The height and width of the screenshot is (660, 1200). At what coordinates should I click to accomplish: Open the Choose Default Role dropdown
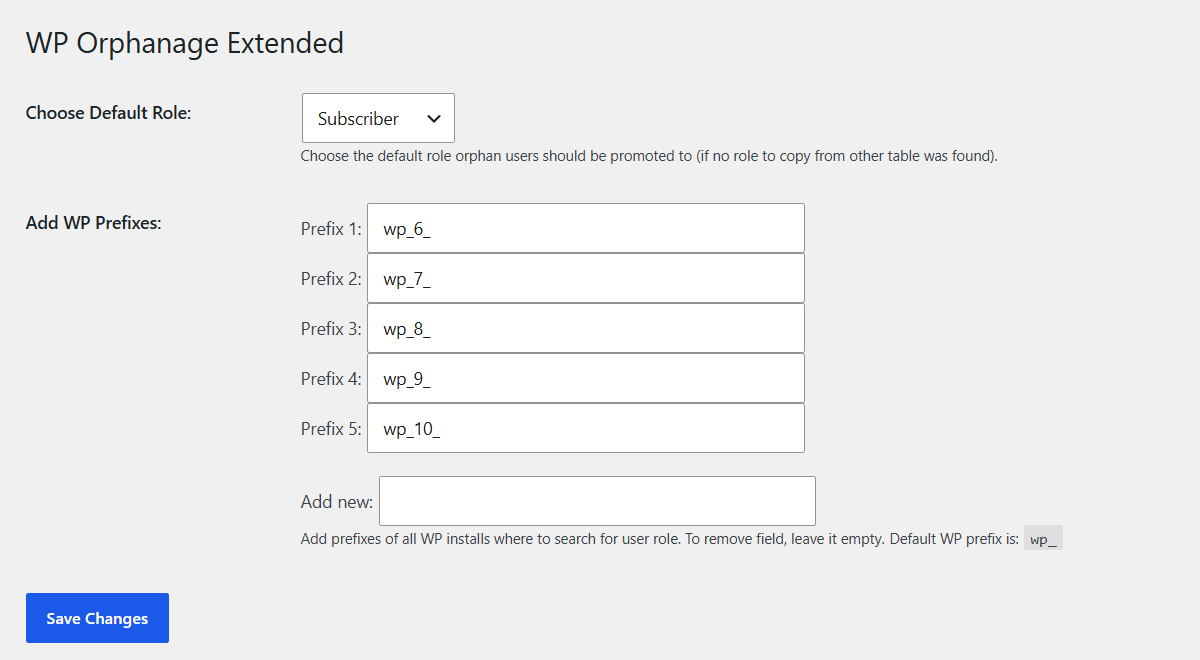pyautogui.click(x=378, y=118)
